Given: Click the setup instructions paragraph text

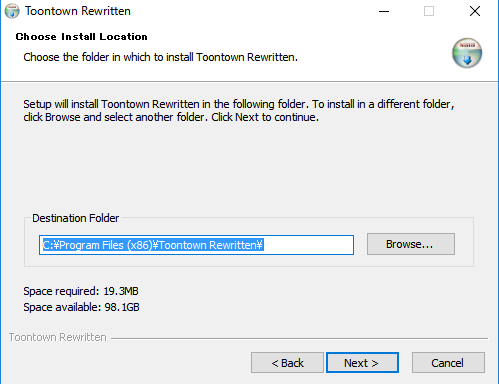Looking at the screenshot, I should click(x=239, y=111).
